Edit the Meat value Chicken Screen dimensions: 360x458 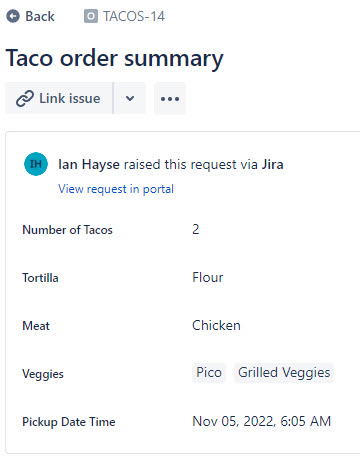[x=216, y=325]
